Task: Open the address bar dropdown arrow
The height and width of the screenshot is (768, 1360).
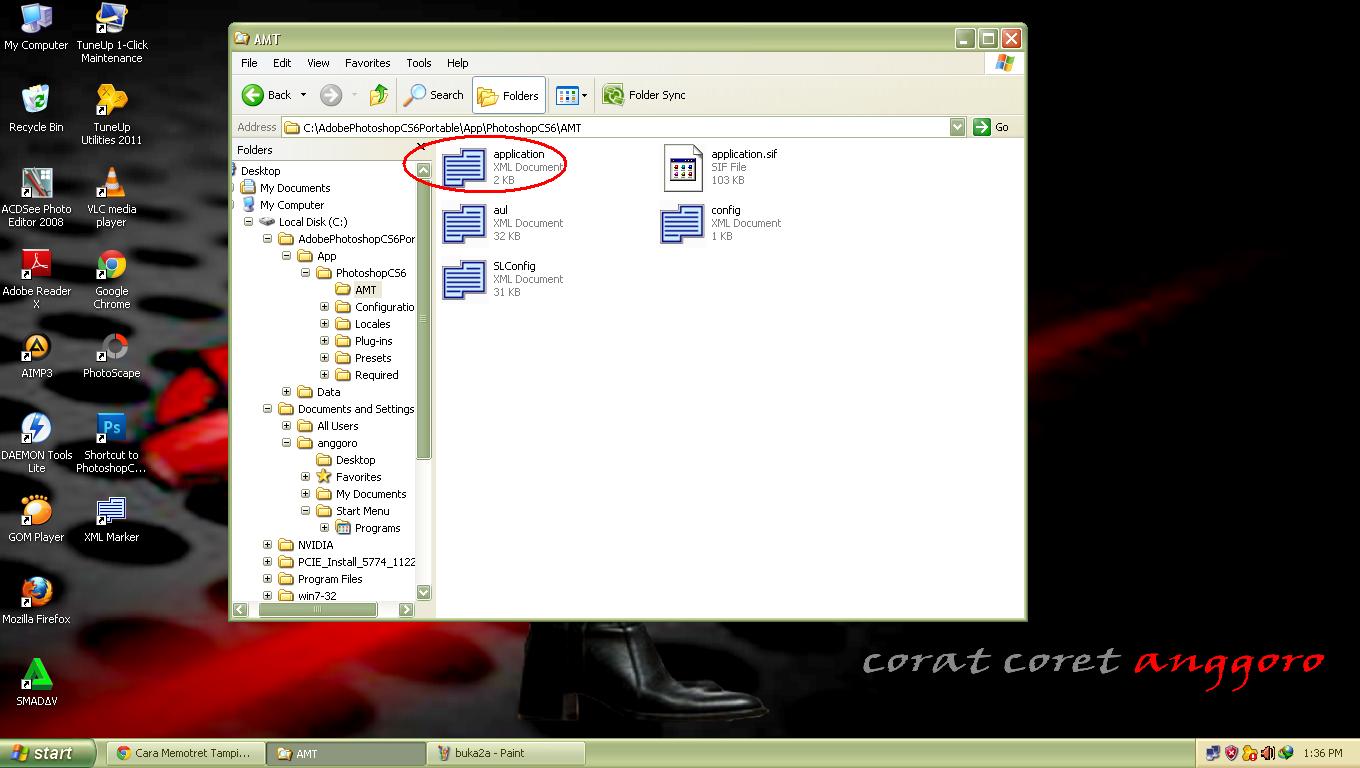Action: click(x=957, y=127)
